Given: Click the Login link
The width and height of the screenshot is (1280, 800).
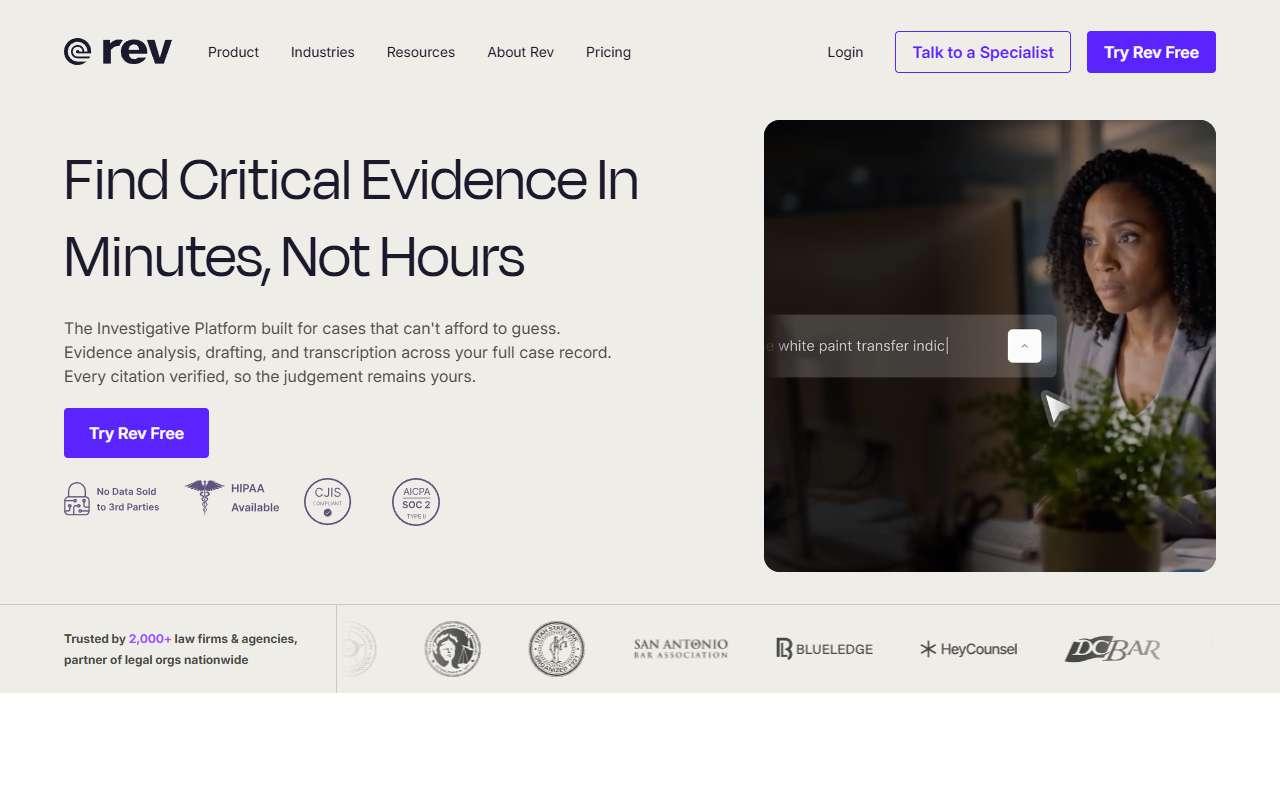Looking at the screenshot, I should (x=845, y=52).
